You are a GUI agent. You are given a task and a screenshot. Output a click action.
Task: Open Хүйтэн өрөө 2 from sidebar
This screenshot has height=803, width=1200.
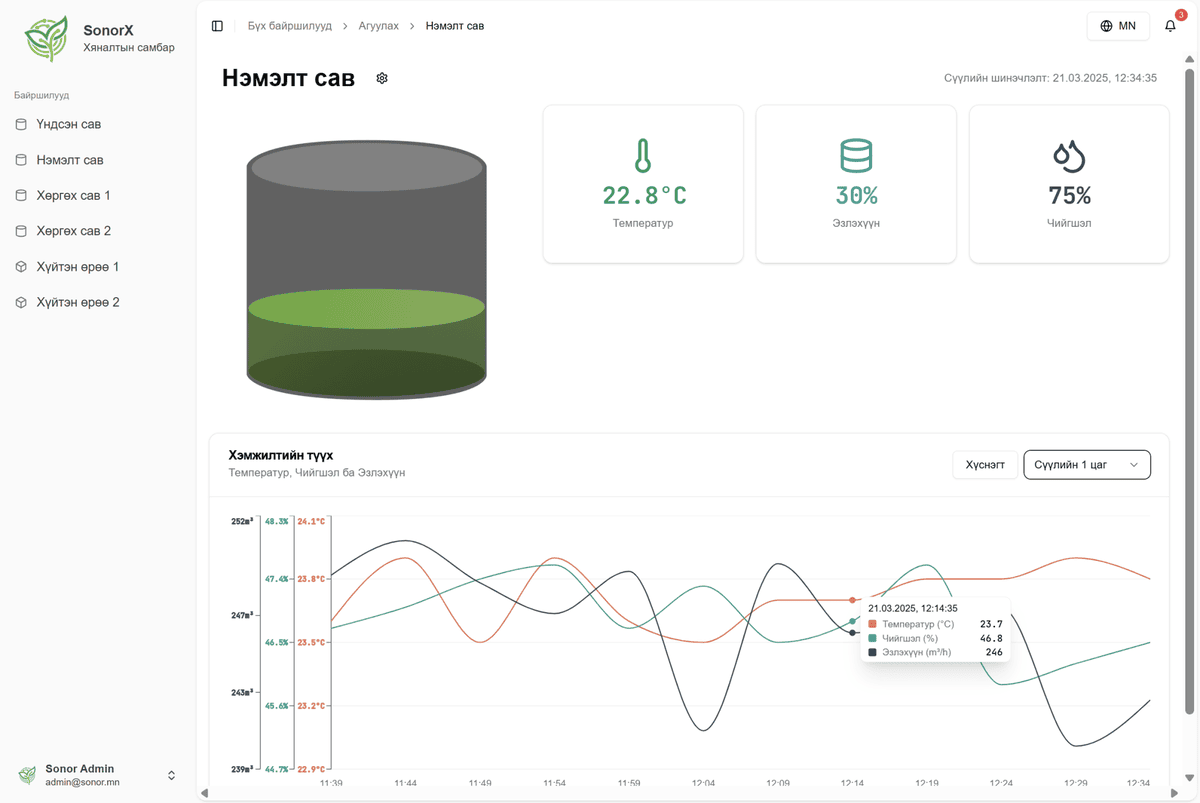77,302
